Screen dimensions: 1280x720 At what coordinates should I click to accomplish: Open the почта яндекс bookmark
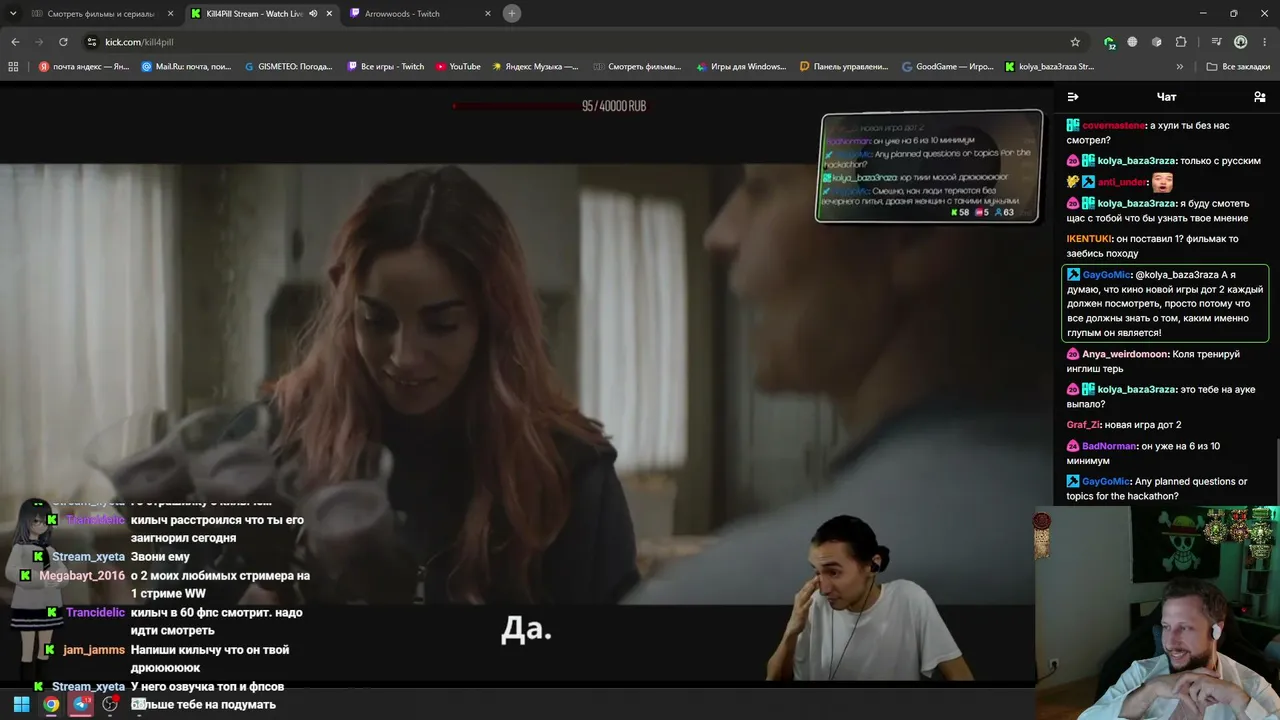(84, 67)
